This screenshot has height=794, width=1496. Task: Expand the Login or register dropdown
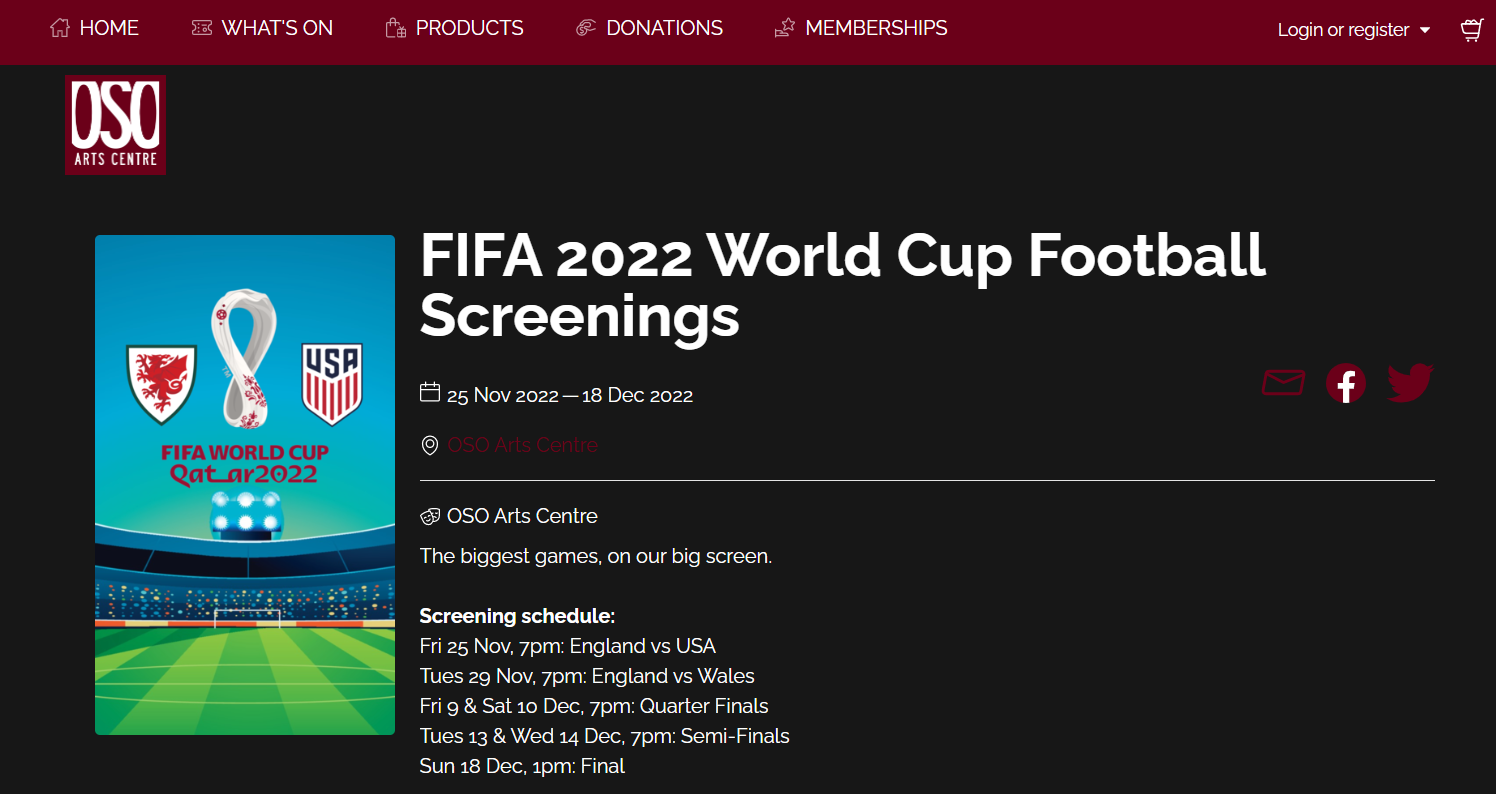tap(1354, 30)
